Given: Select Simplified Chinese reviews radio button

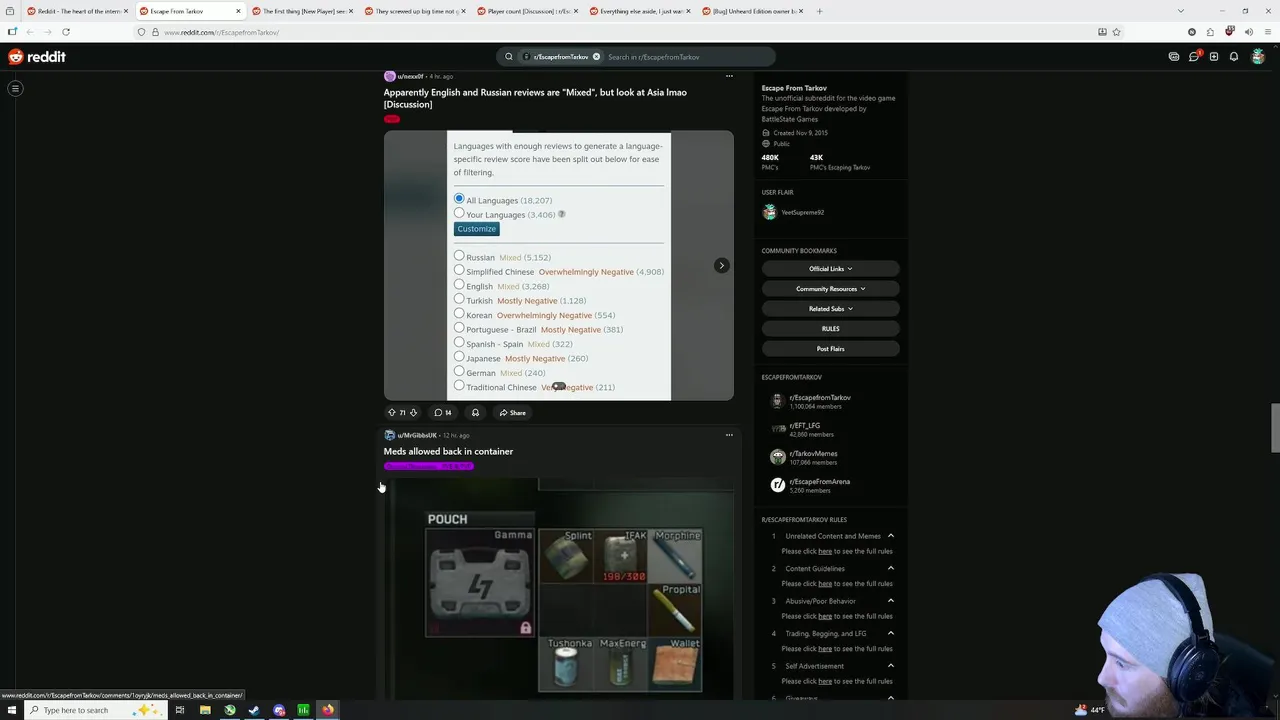Looking at the screenshot, I should pyautogui.click(x=459, y=270).
